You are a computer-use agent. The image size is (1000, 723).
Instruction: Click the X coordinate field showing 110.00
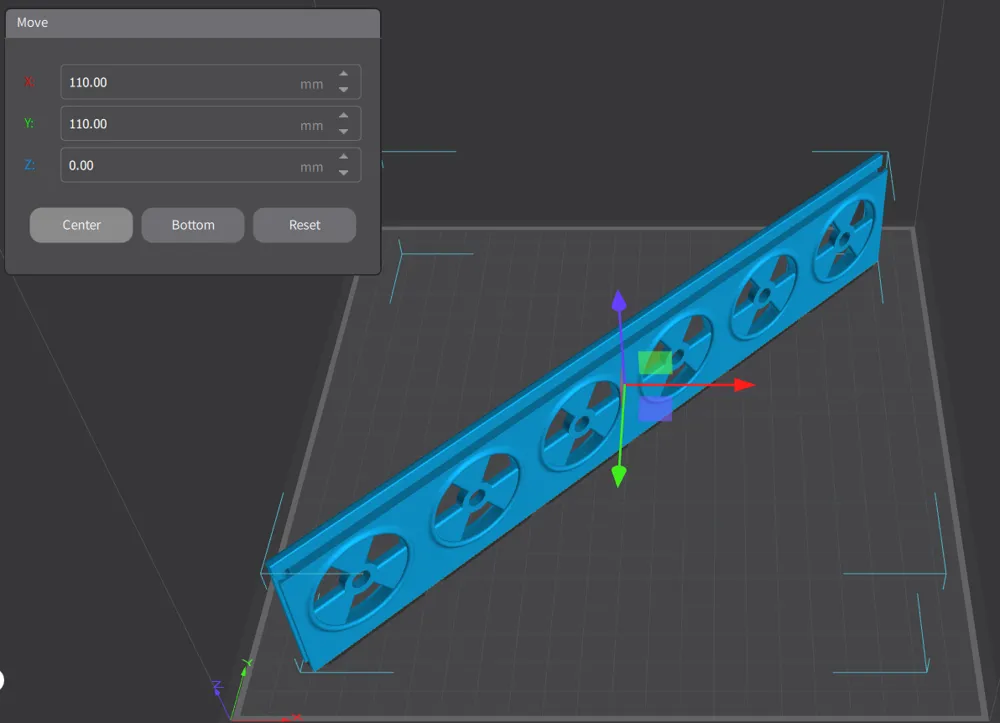[x=180, y=82]
